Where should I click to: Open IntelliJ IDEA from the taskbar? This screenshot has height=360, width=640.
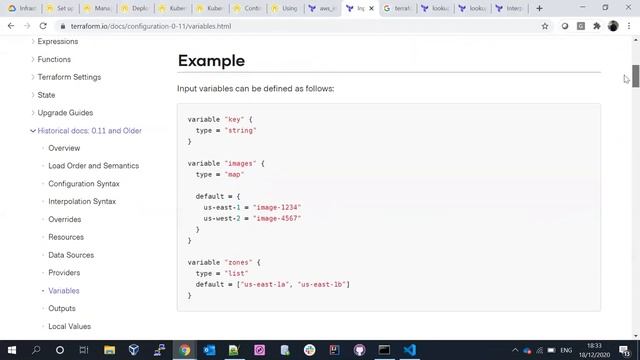pos(335,350)
